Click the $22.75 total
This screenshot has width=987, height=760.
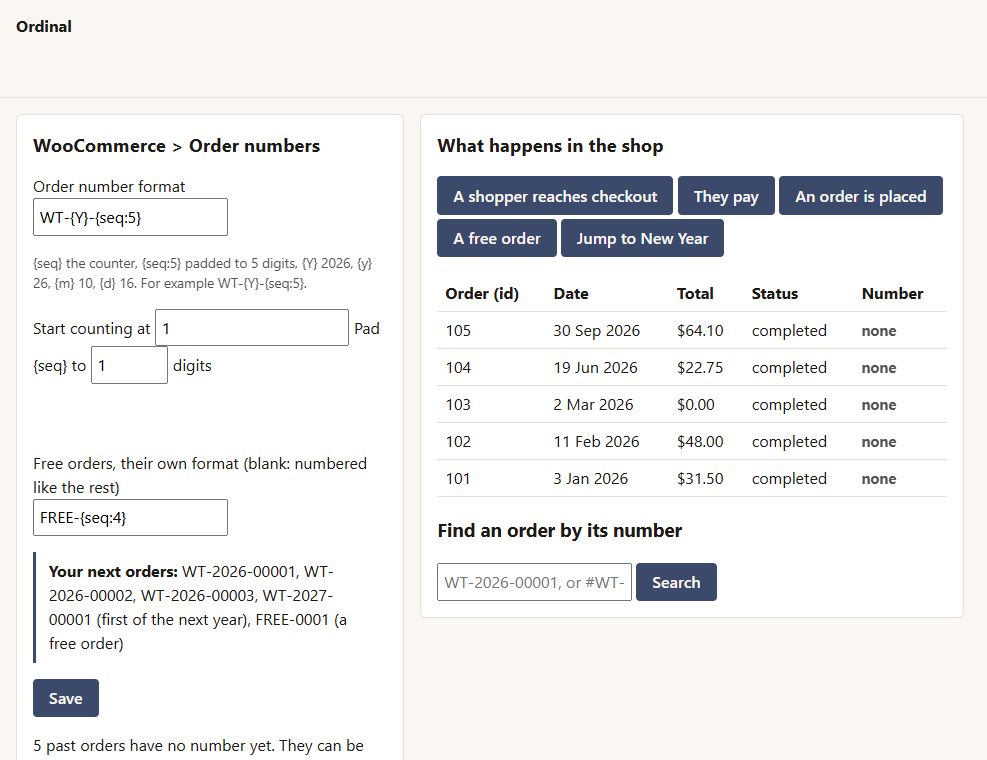[701, 368]
